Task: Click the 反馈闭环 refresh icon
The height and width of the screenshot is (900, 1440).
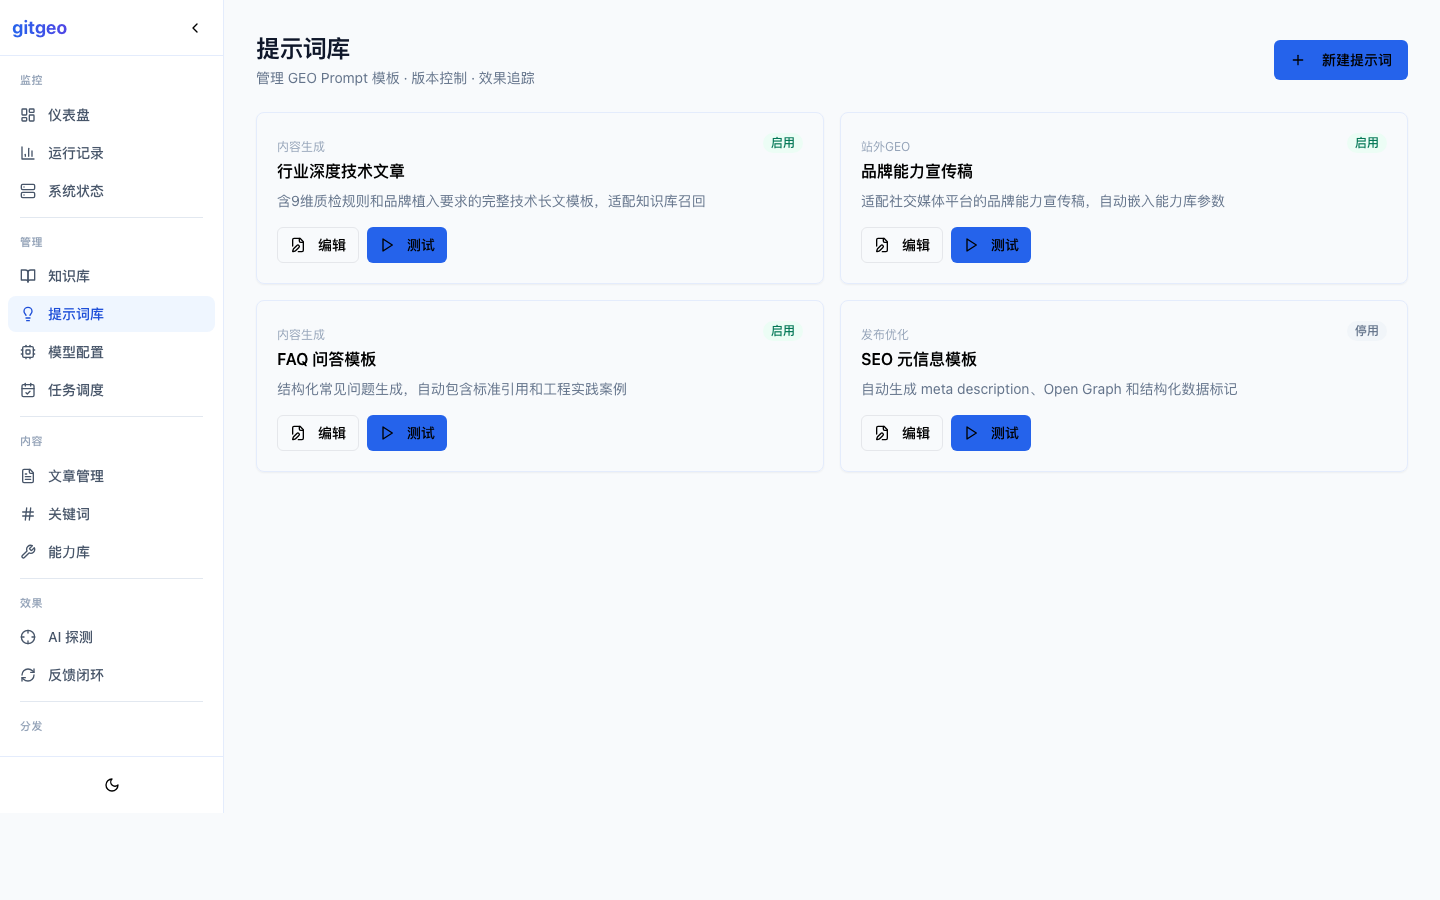Action: tap(28, 675)
